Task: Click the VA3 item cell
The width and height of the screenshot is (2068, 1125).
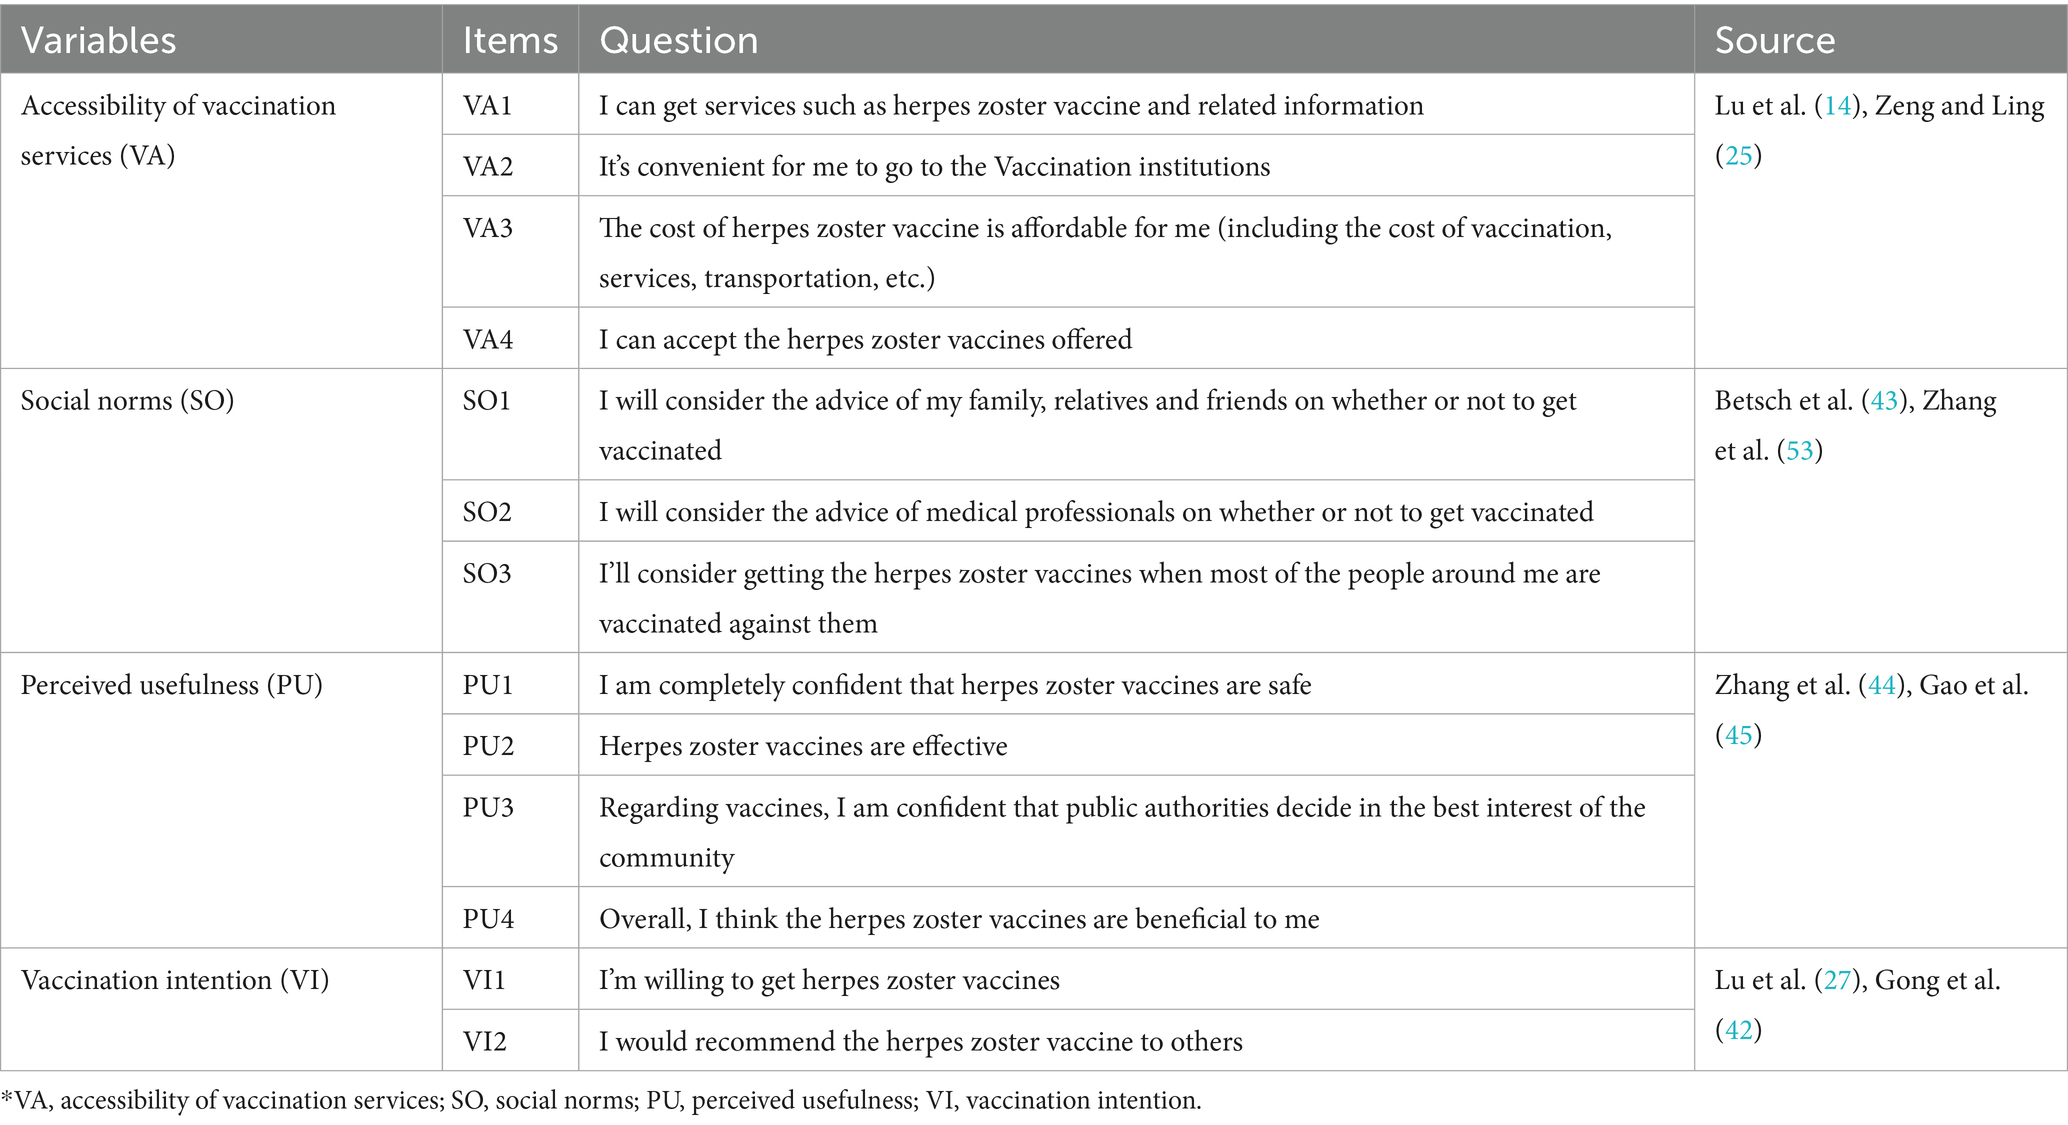Action: pyautogui.click(x=488, y=229)
